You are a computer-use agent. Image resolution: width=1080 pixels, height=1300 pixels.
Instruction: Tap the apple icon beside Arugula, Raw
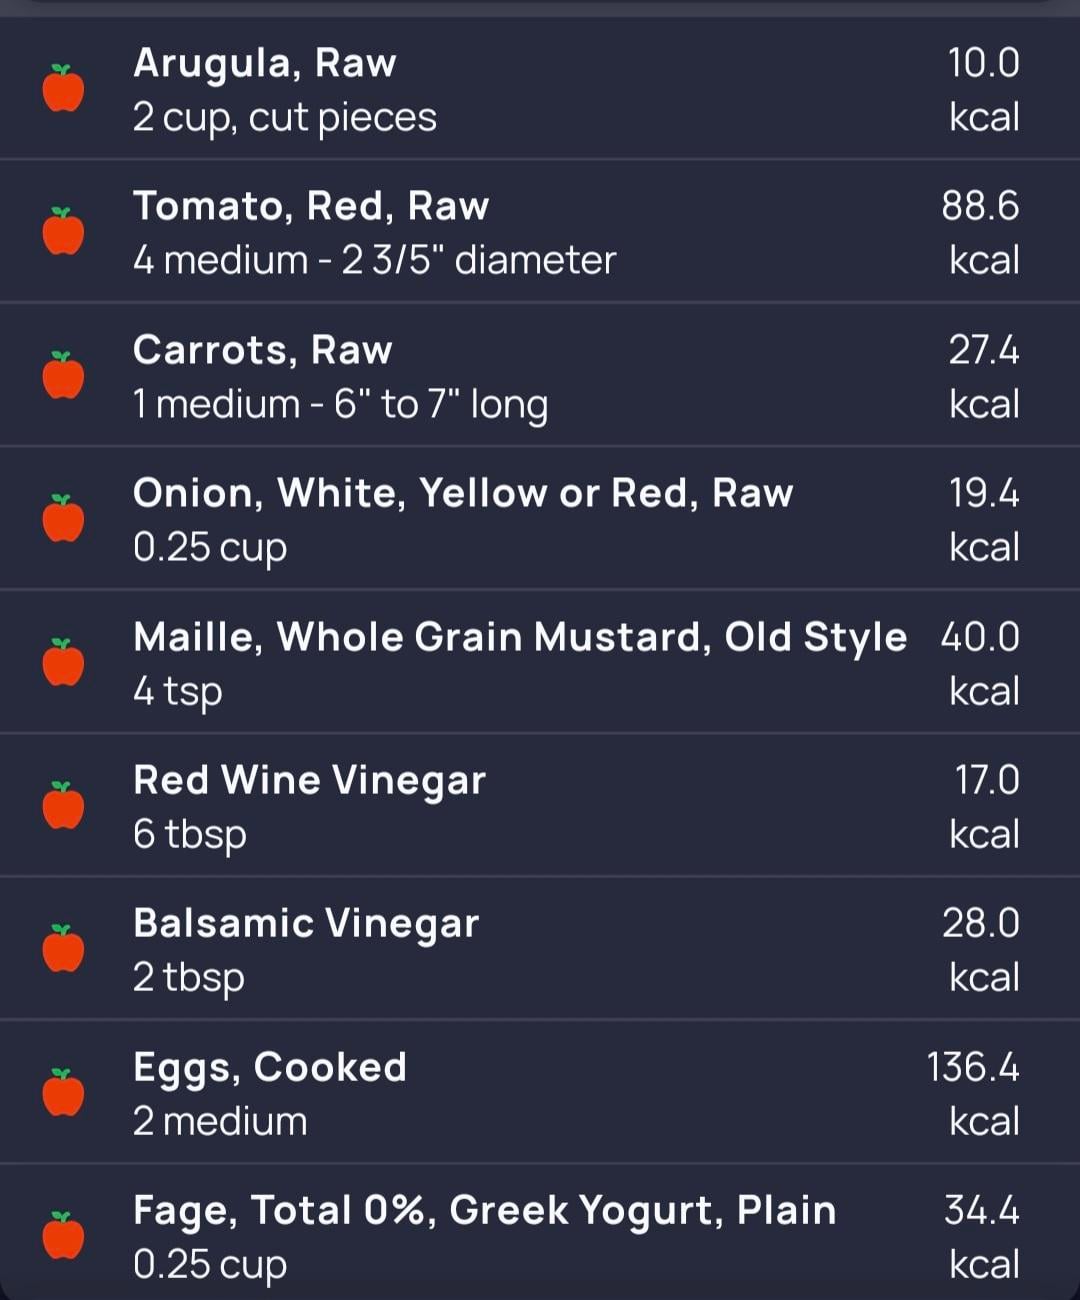pos(63,89)
